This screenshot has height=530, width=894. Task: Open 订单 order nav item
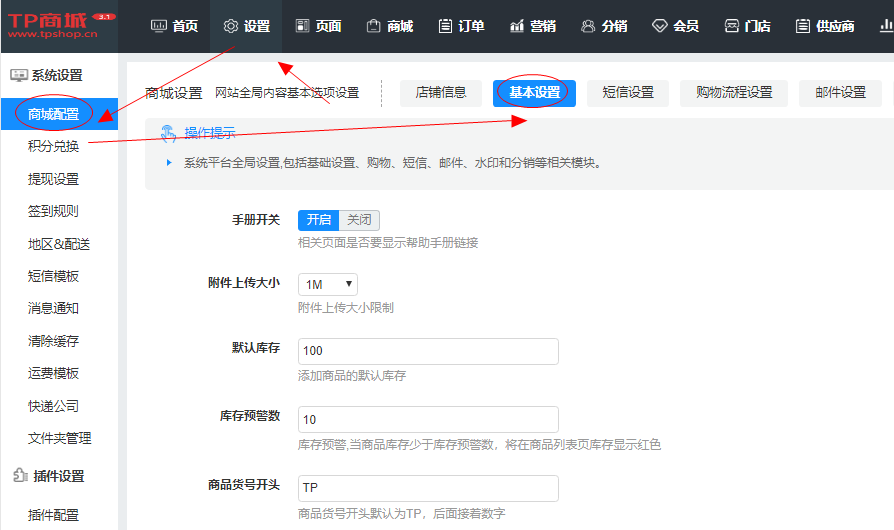tap(460, 27)
